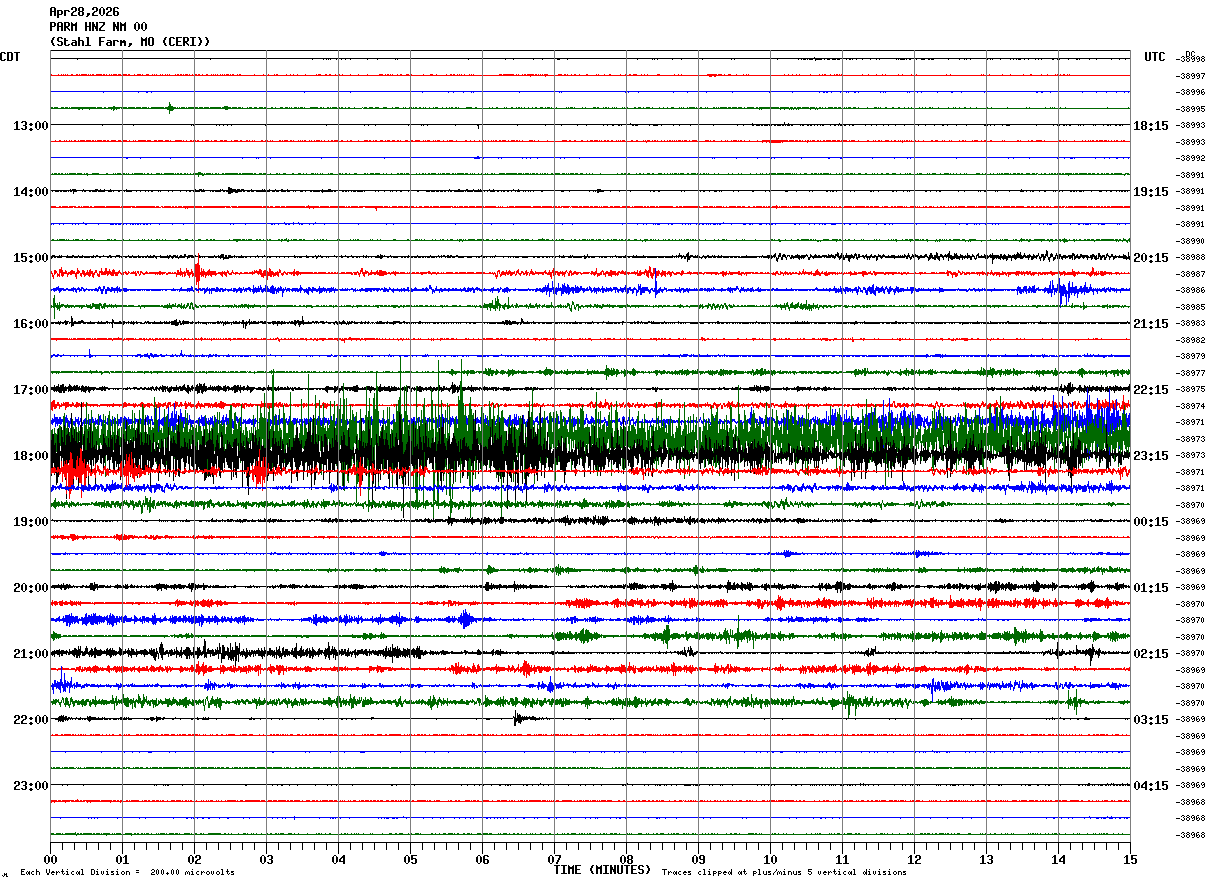Select the 18:00 CDT time label
Viewport: 1210px width, 886px height.
(x=31, y=456)
